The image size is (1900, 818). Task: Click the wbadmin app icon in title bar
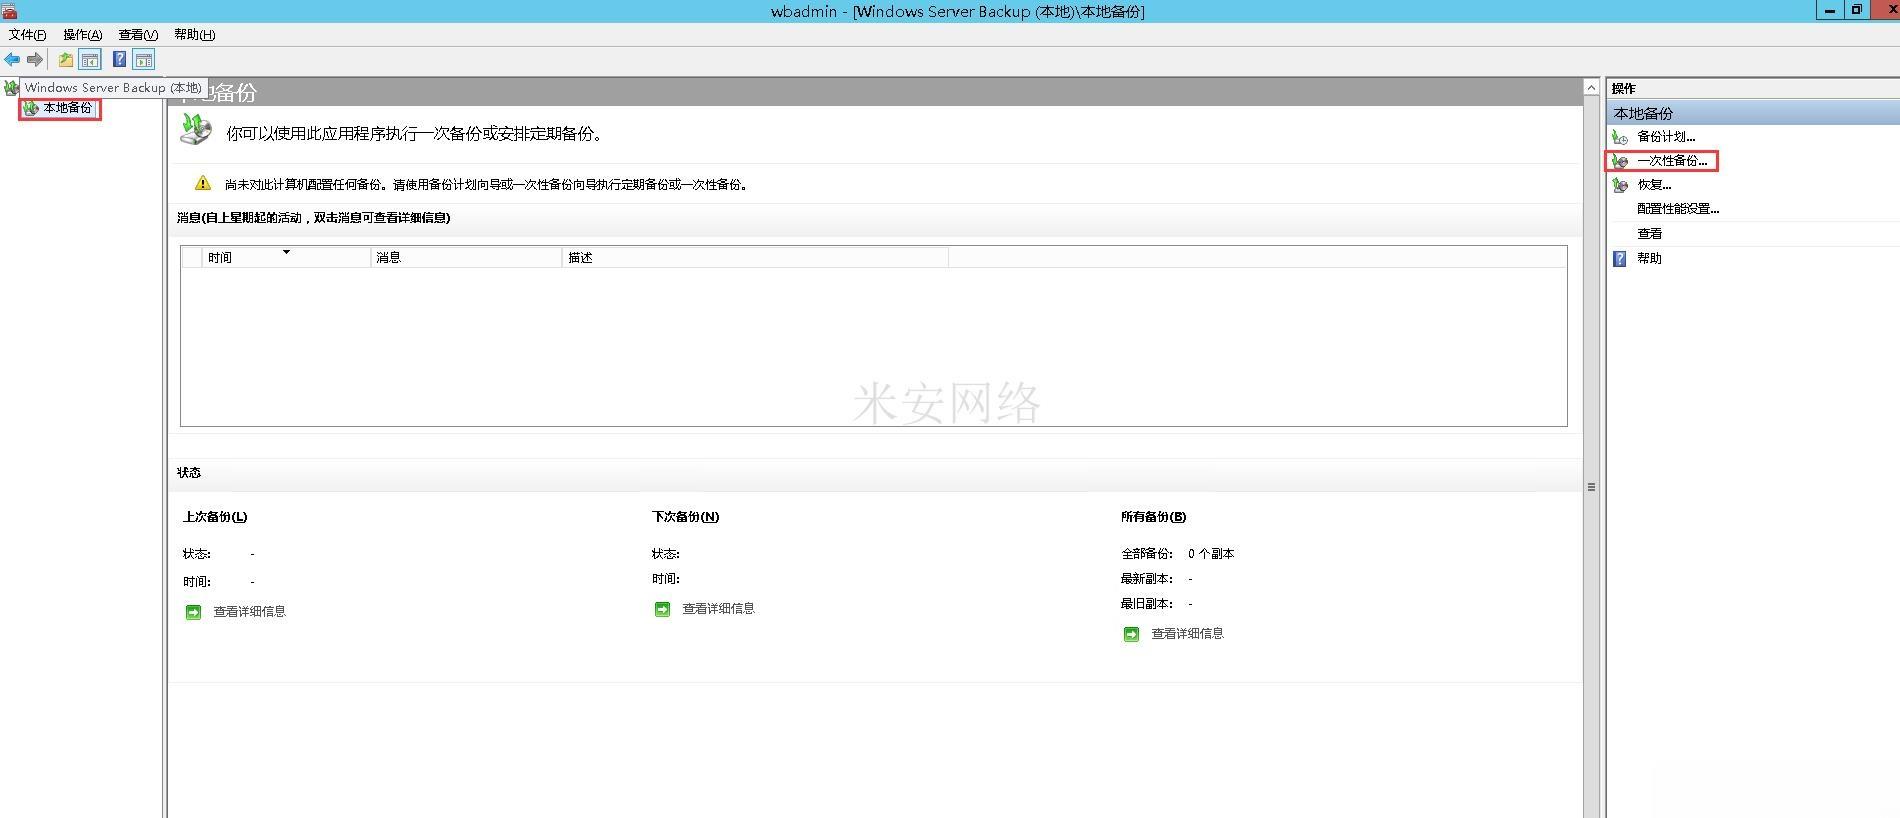[9, 11]
